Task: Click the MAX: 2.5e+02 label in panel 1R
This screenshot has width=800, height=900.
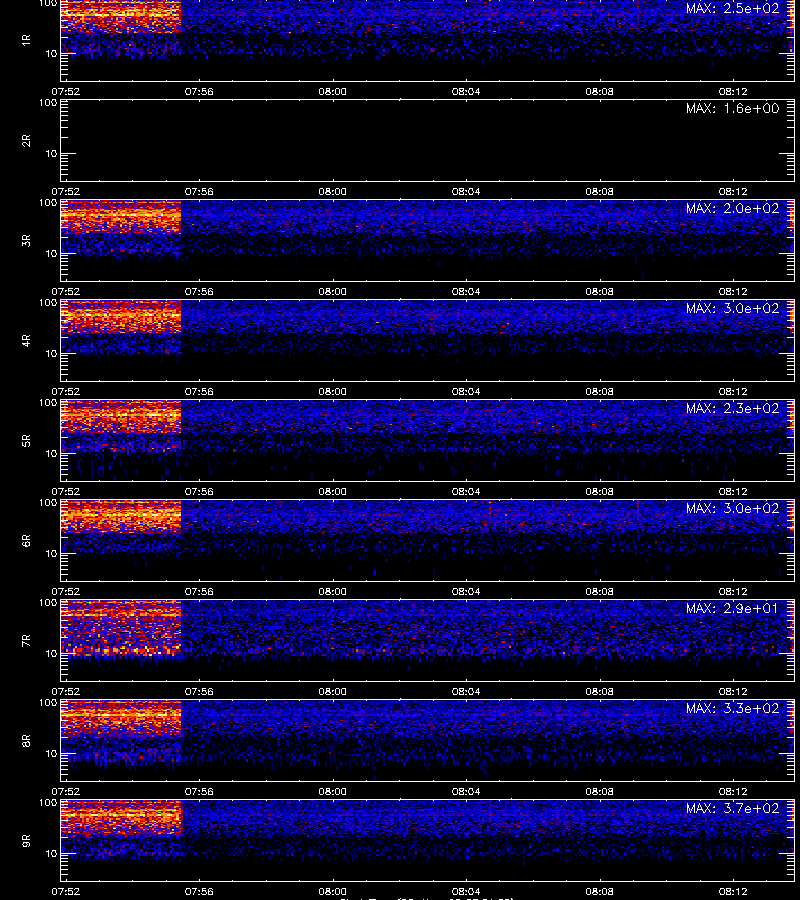Action: tap(732, 9)
